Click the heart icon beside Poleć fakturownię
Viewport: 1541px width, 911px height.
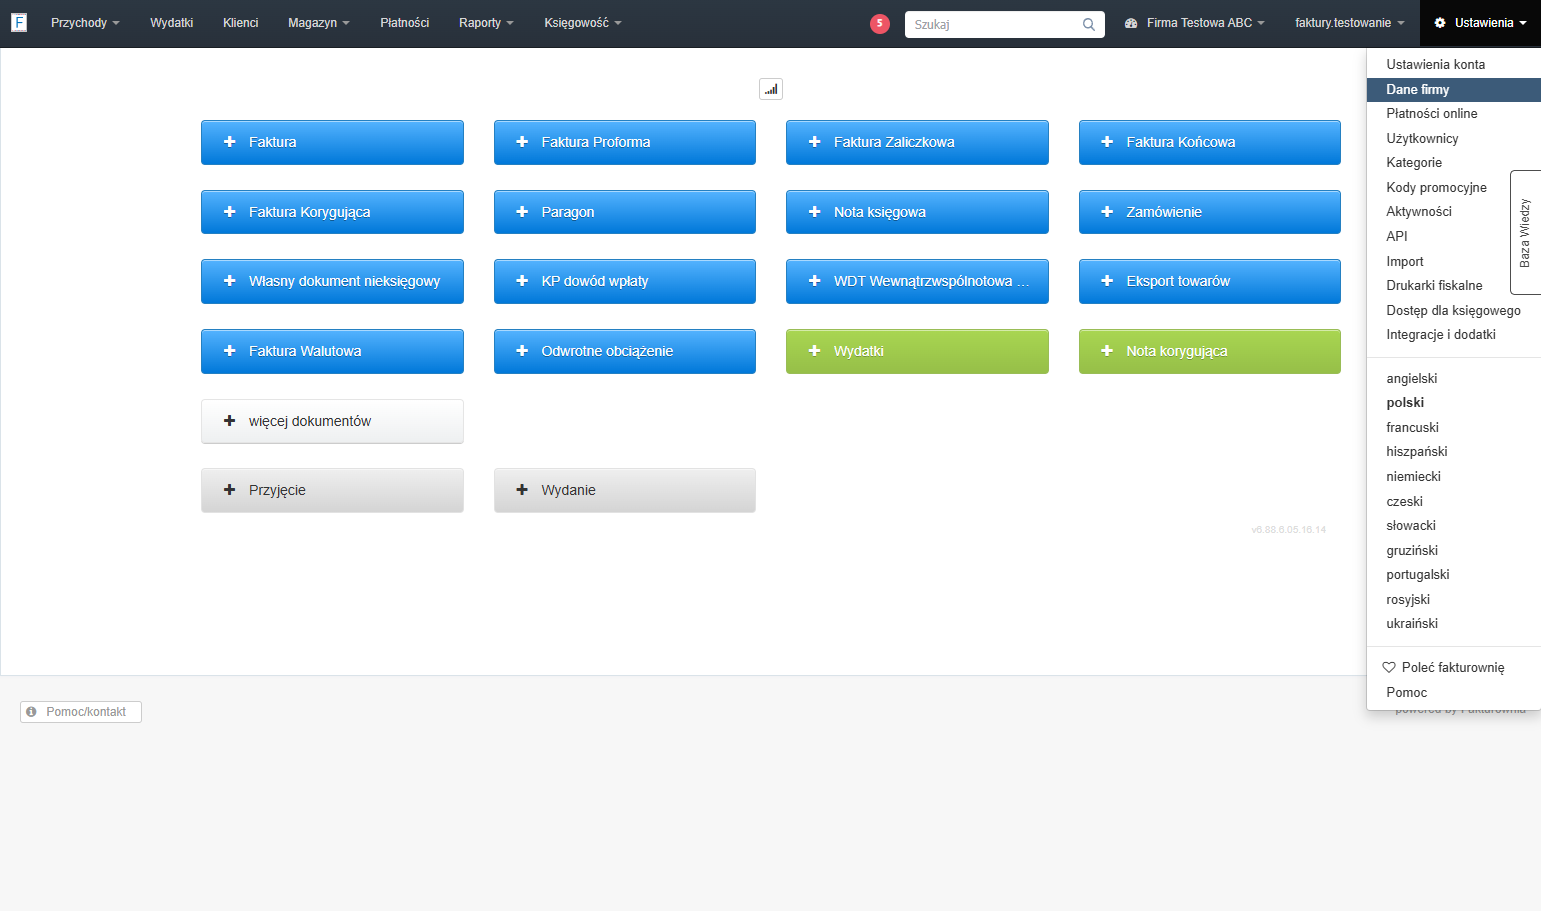[x=1389, y=667]
